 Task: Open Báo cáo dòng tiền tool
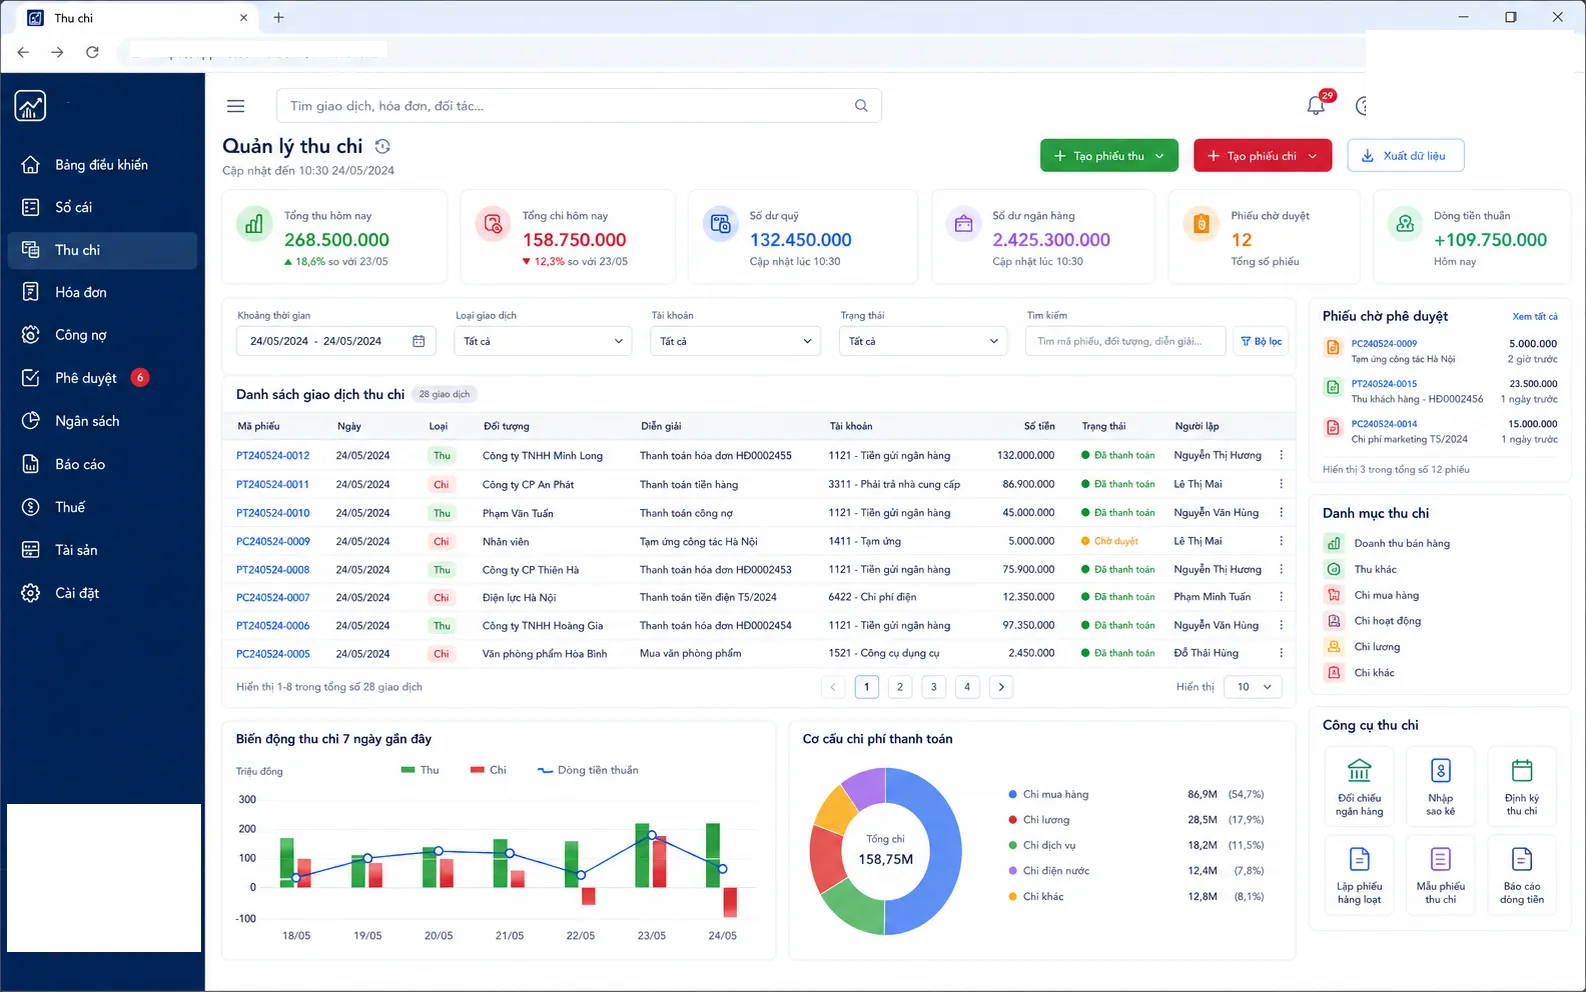tap(1521, 875)
